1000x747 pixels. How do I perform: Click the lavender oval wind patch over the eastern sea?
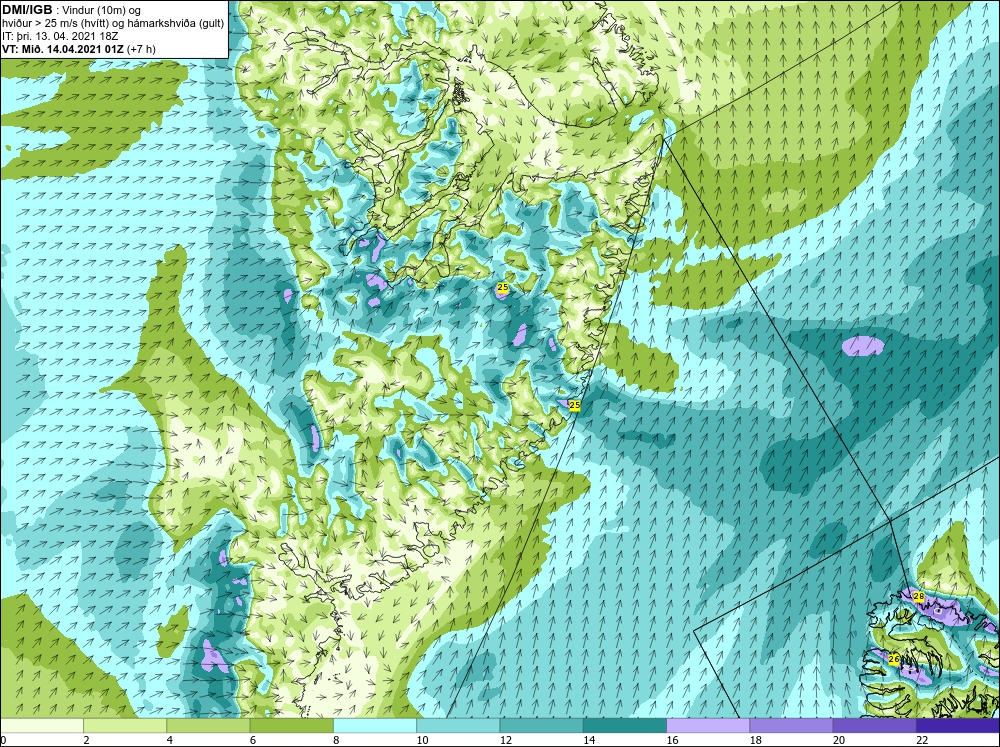[863, 346]
